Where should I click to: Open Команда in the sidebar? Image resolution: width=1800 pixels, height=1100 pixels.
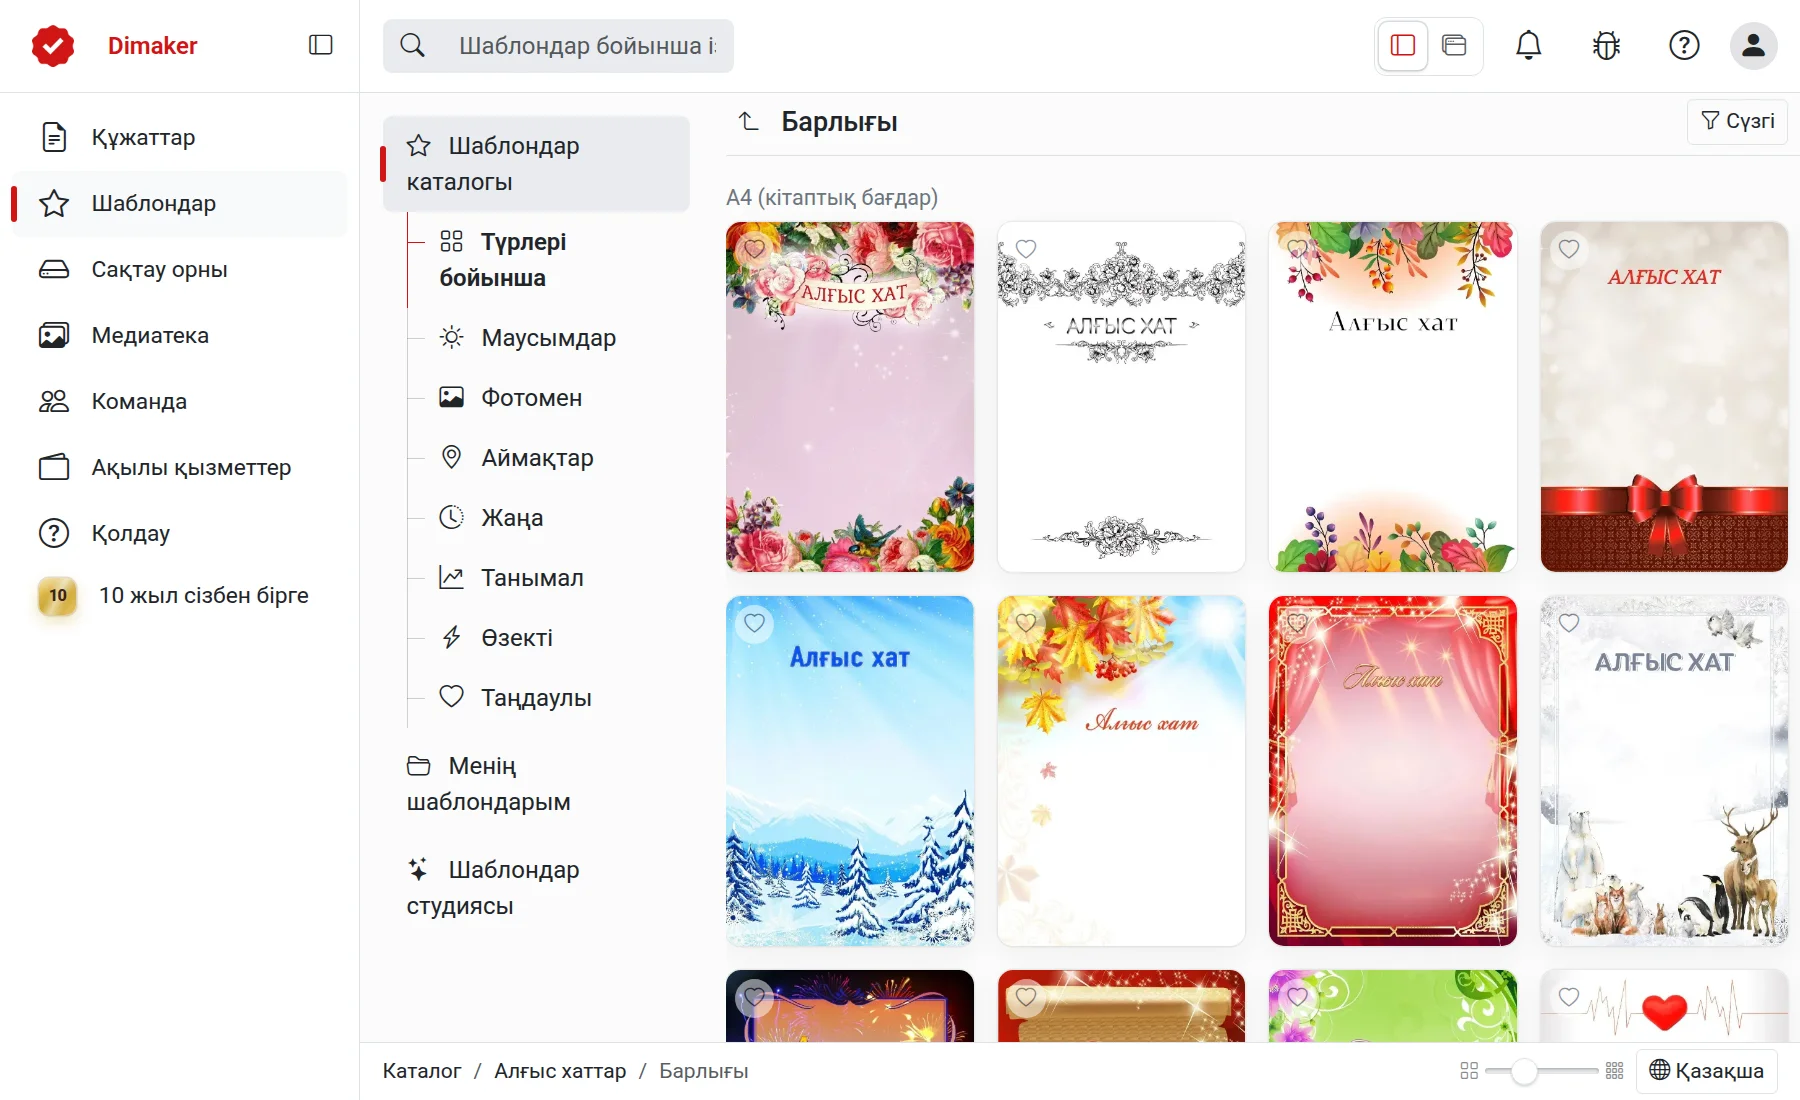180,401
